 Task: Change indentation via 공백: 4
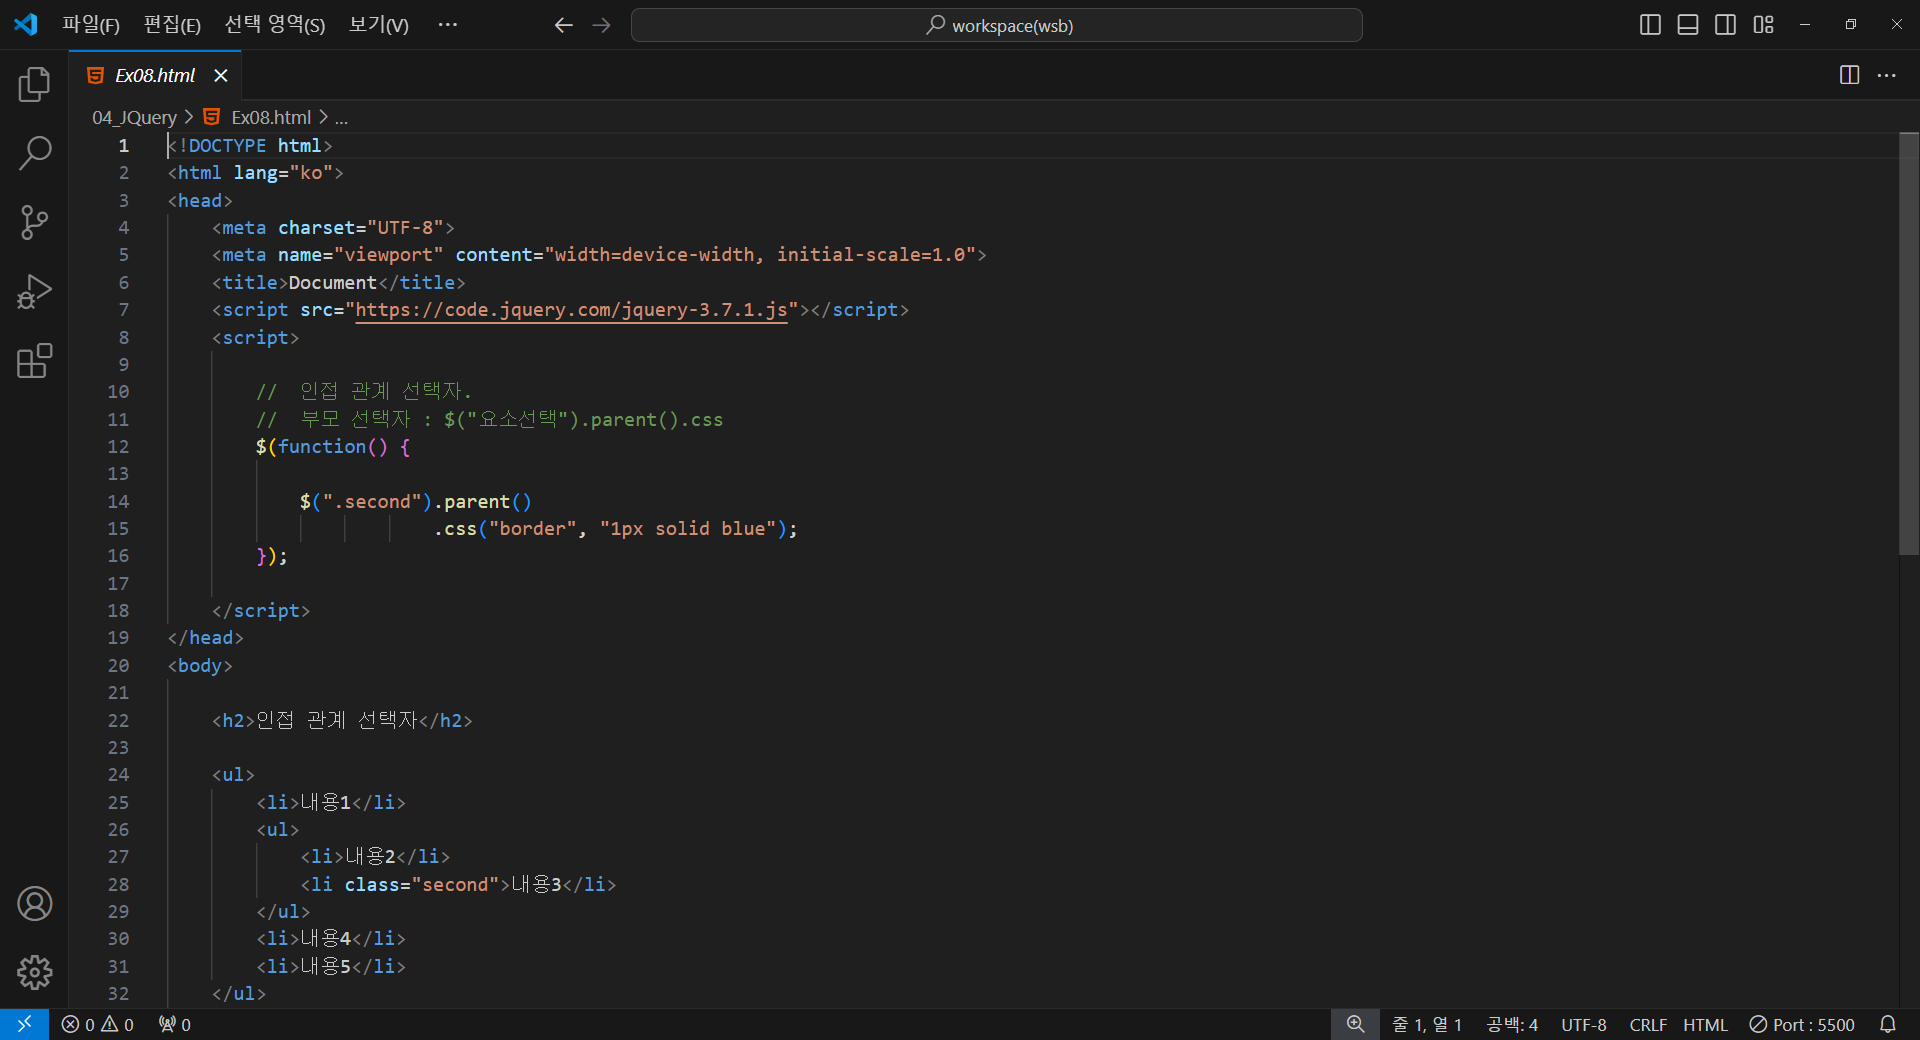[x=1512, y=1024]
